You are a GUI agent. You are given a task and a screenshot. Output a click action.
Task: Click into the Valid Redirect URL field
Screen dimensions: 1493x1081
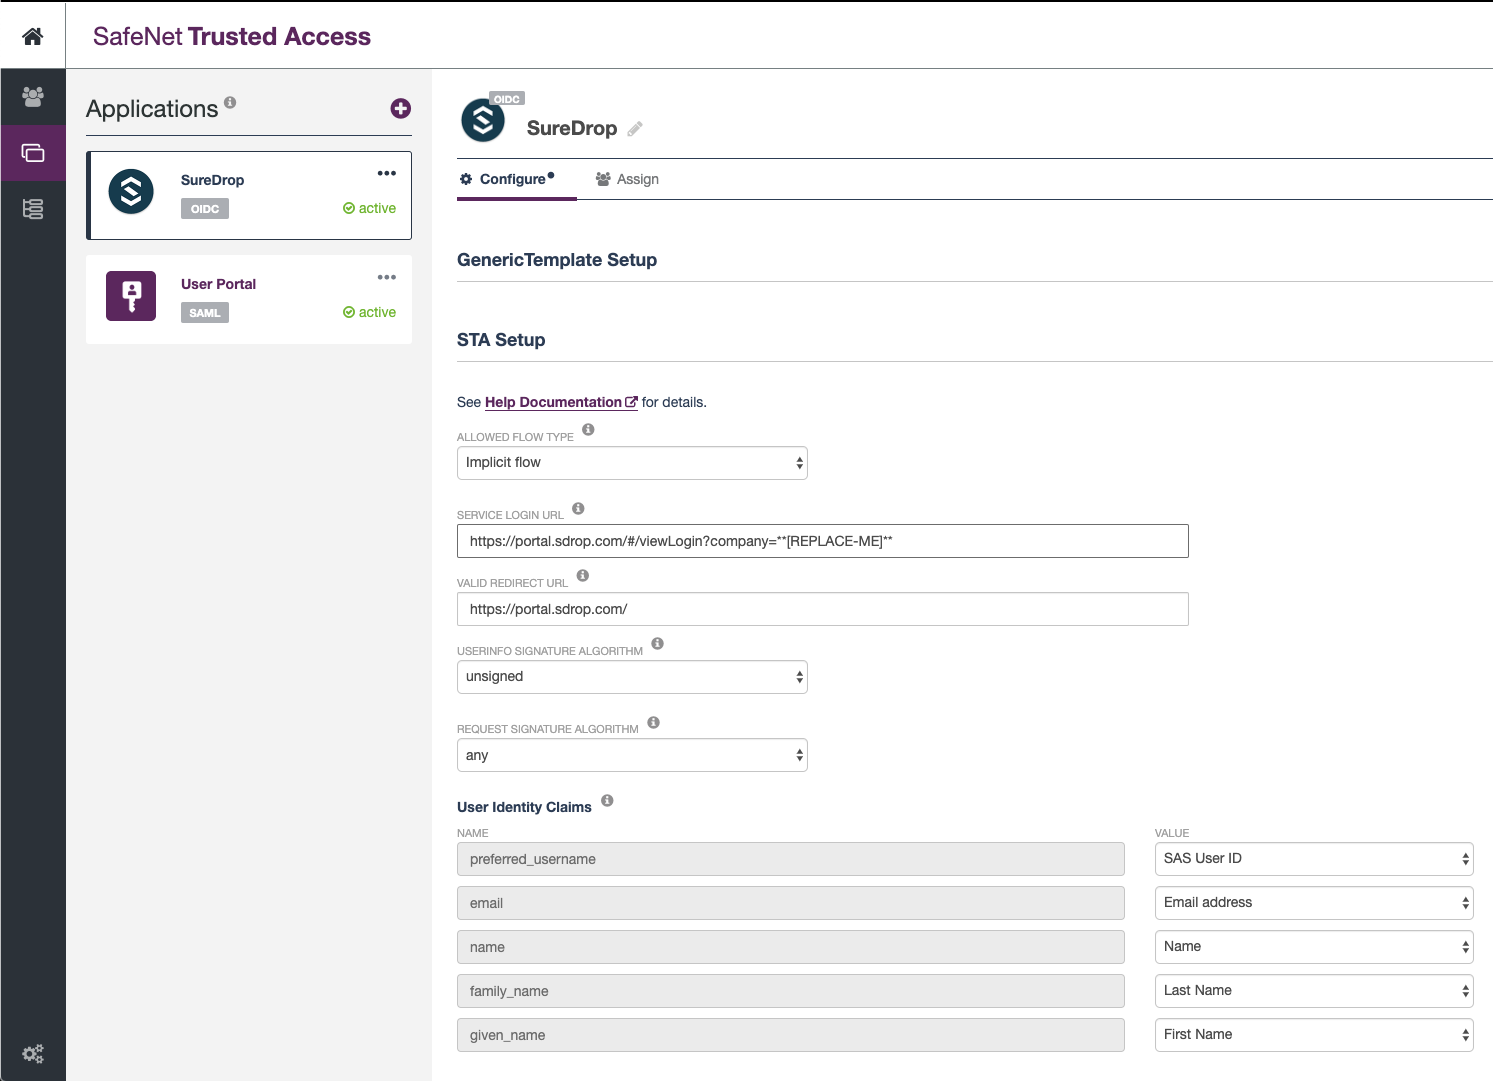tap(823, 609)
